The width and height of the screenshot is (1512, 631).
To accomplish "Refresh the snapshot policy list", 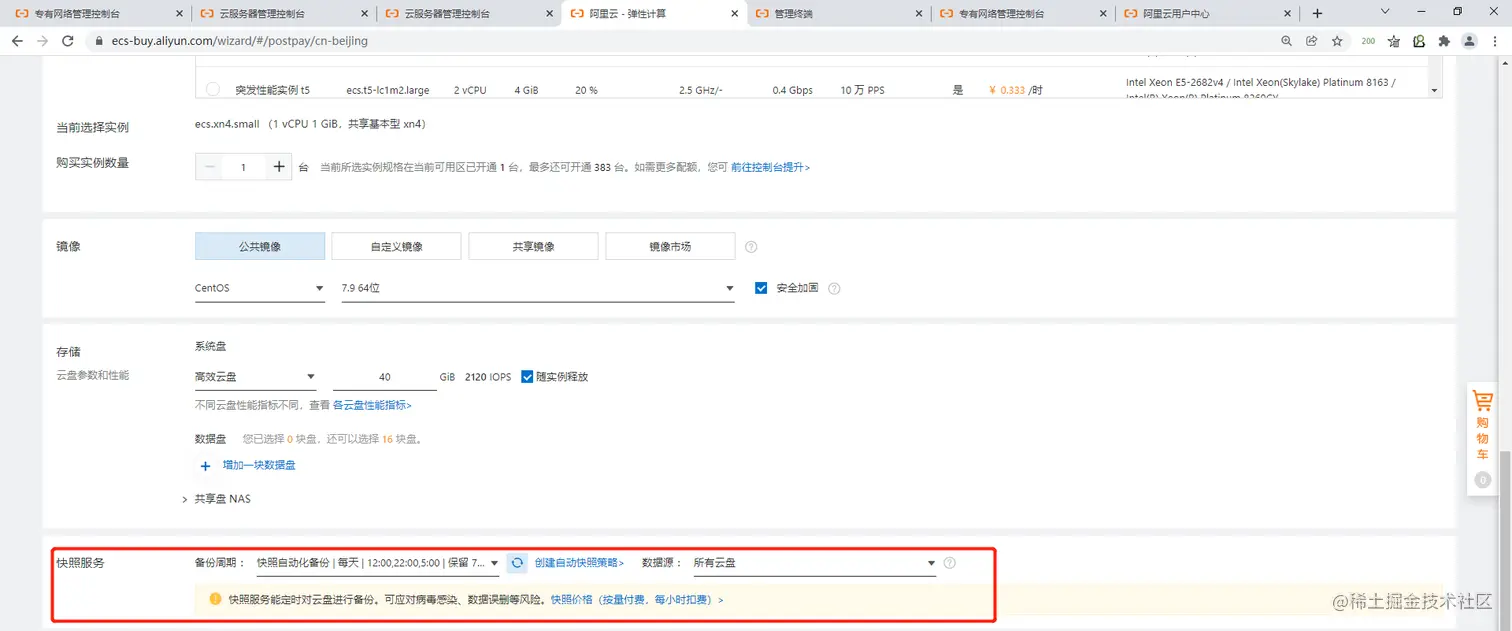I will 517,563.
